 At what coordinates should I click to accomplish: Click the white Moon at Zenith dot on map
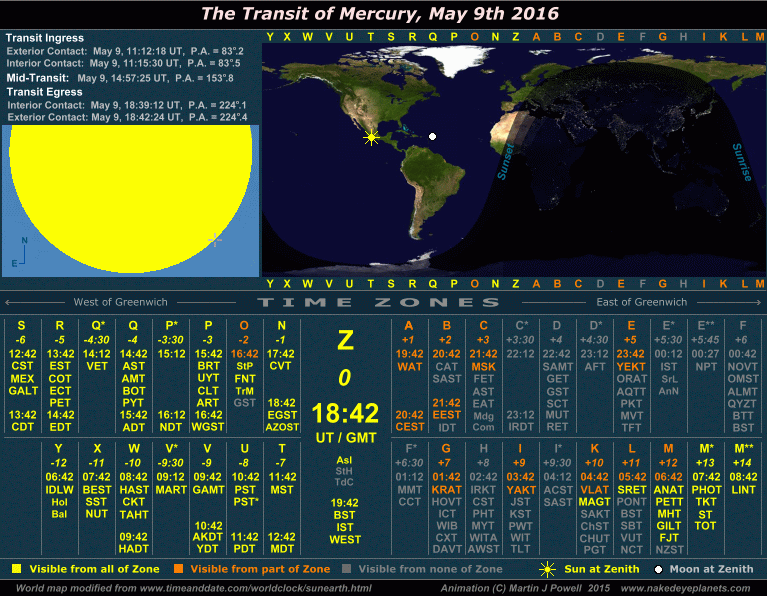click(x=432, y=136)
